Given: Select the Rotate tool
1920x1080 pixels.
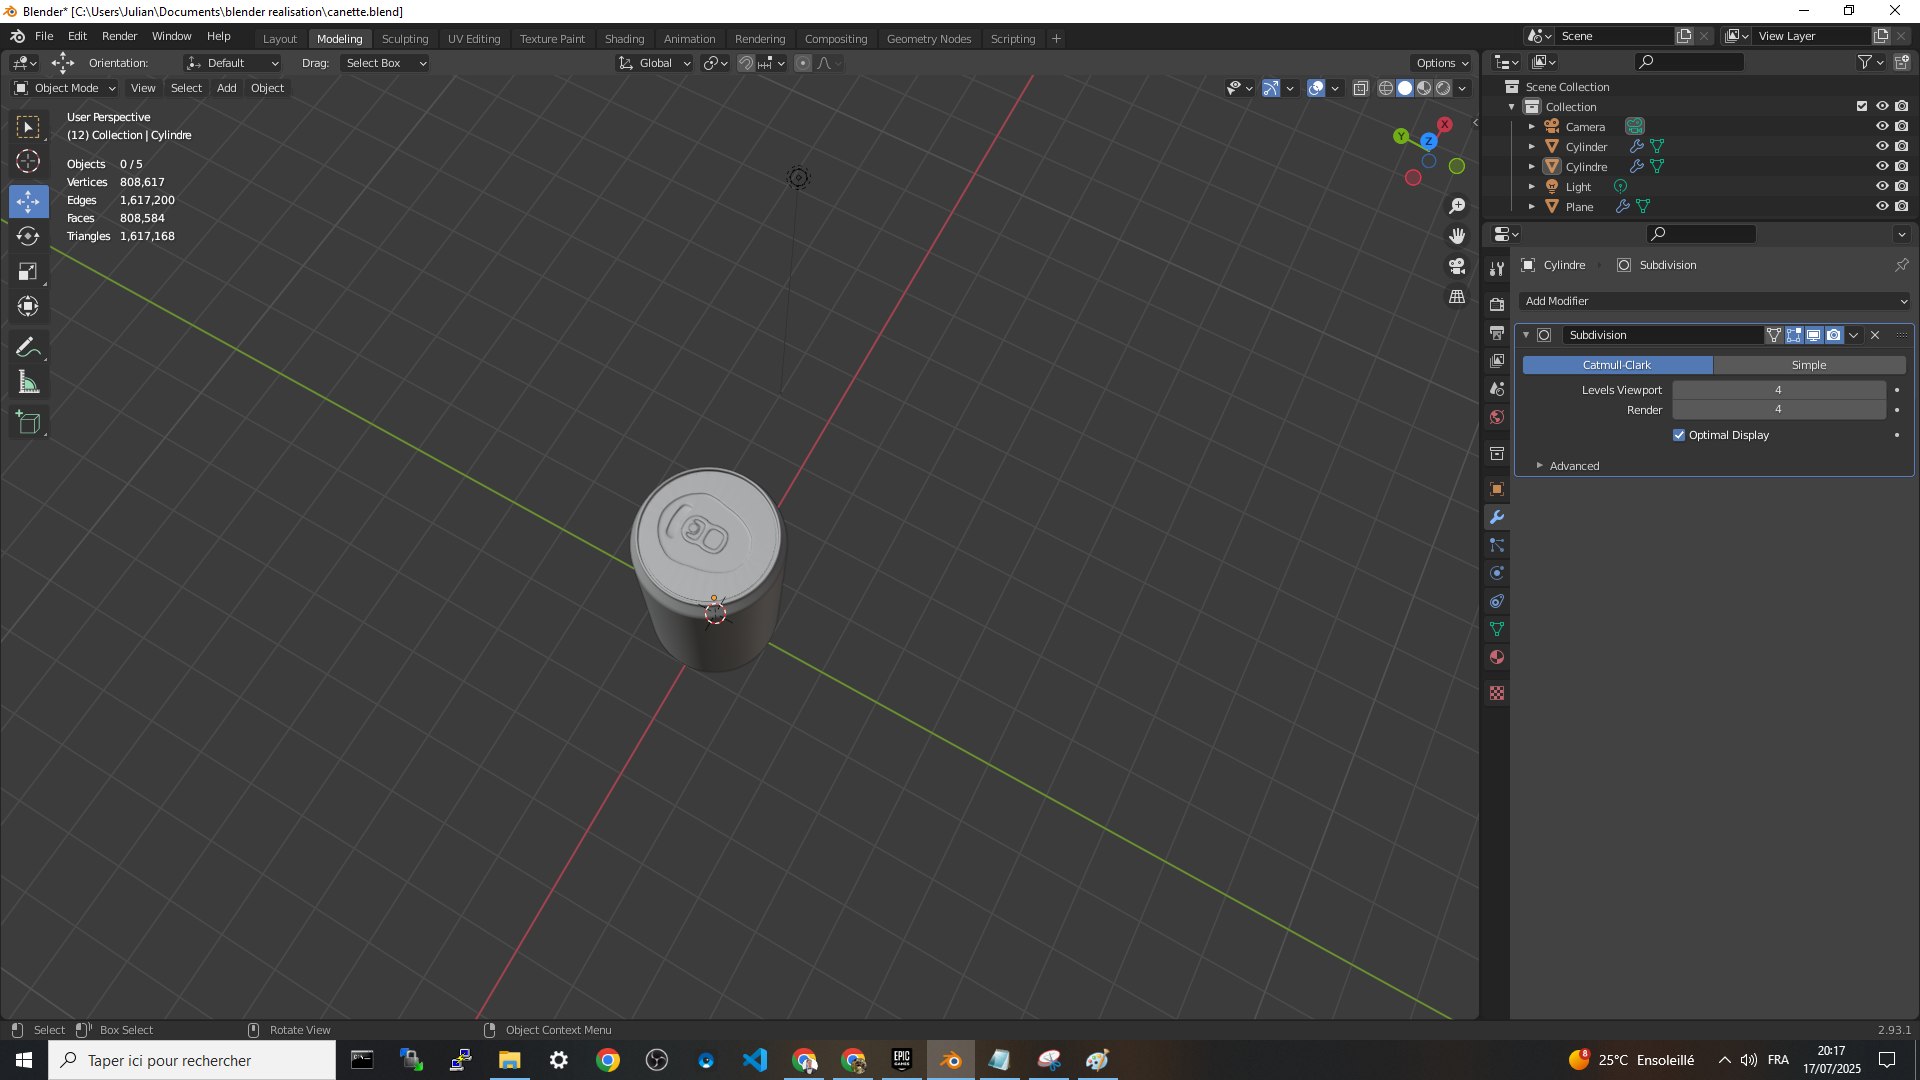Looking at the screenshot, I should (29, 236).
